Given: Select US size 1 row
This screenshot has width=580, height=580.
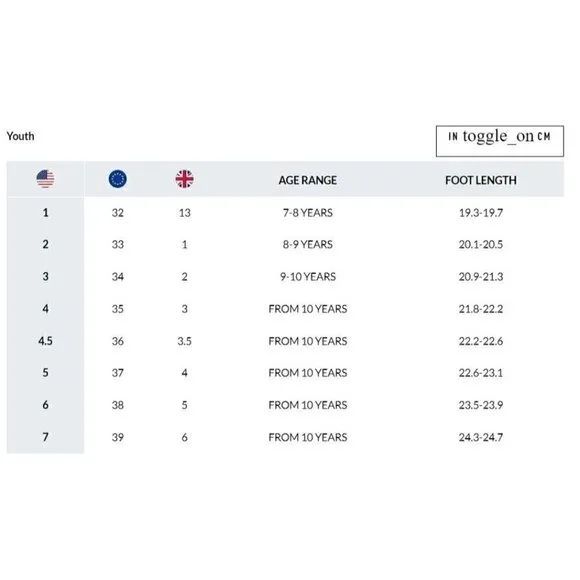Looking at the screenshot, I should (286, 213).
